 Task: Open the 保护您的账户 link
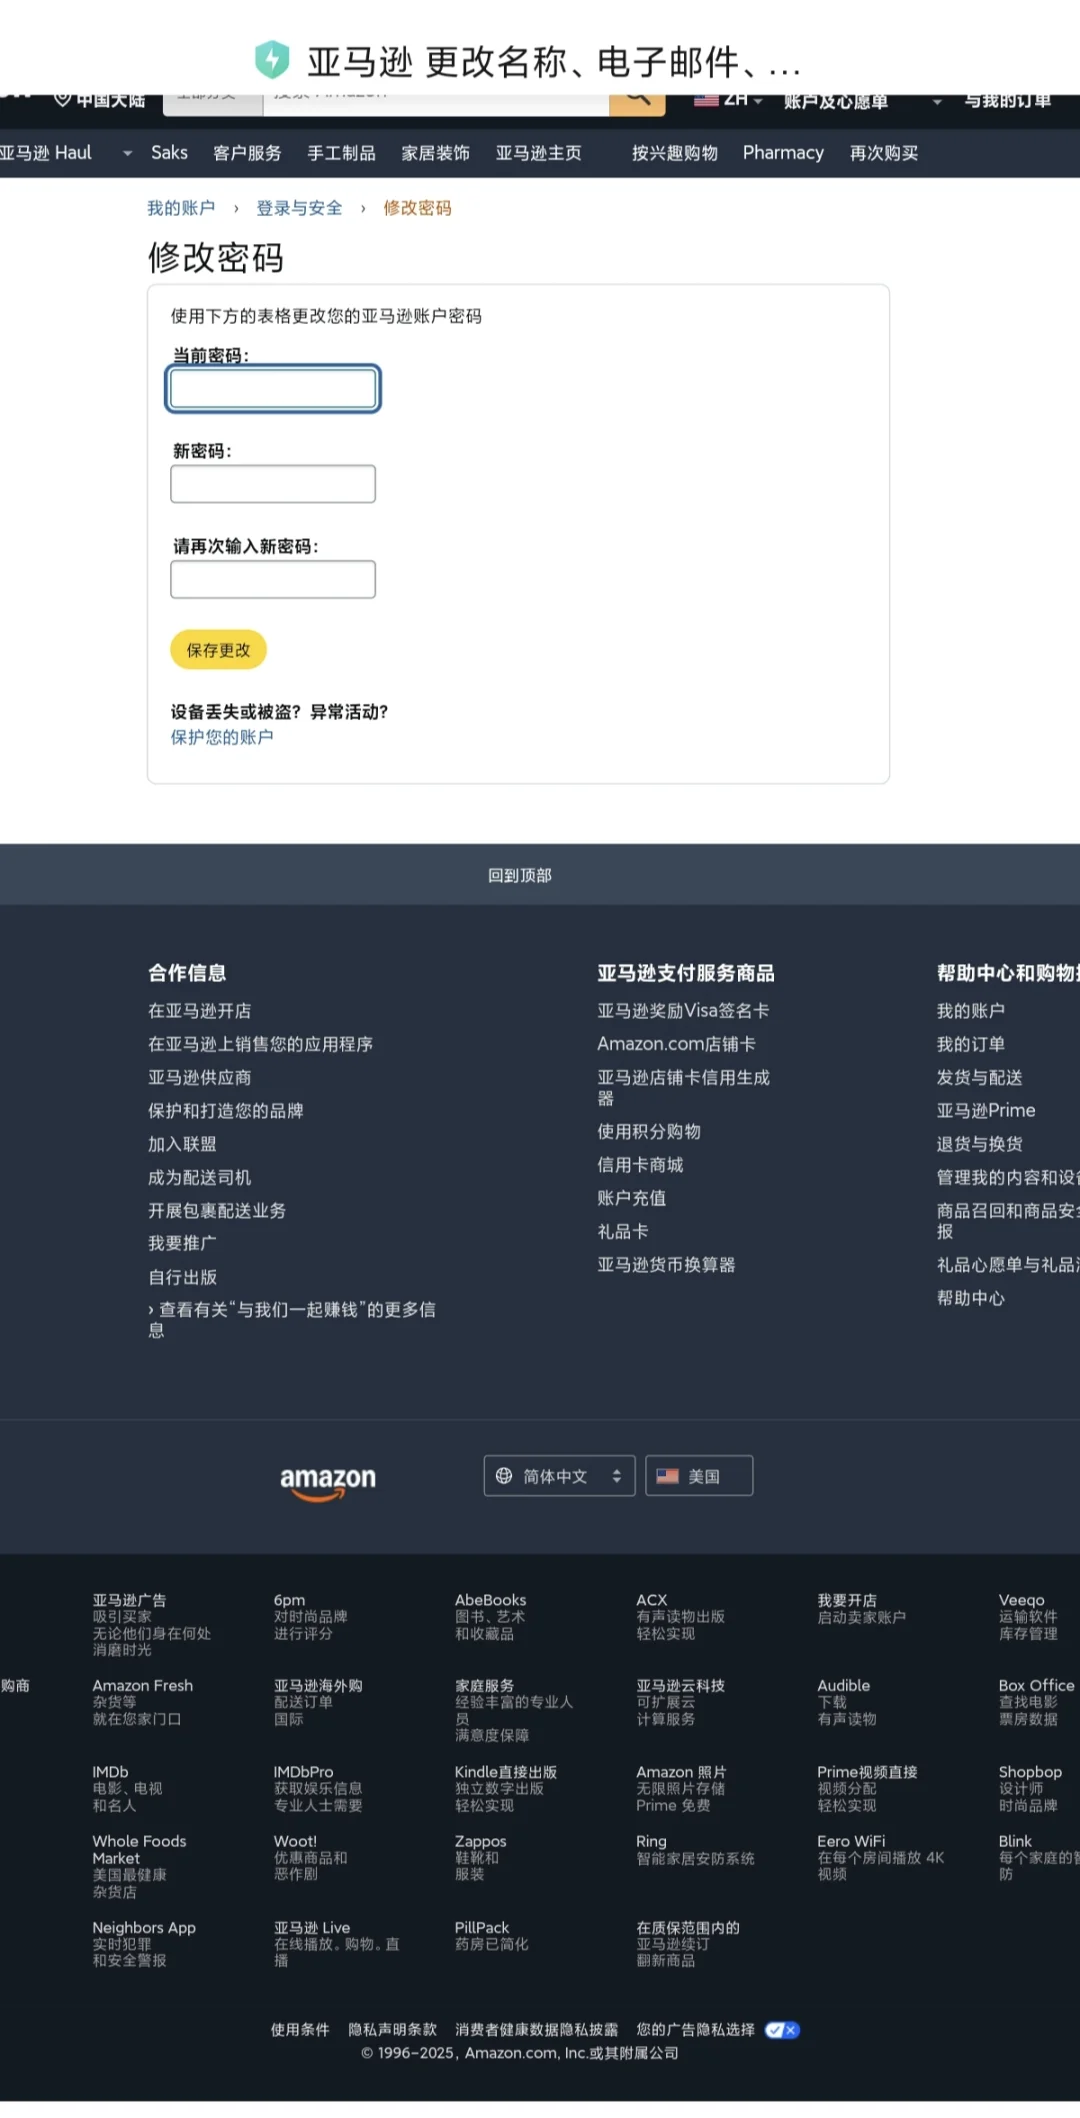(x=221, y=737)
